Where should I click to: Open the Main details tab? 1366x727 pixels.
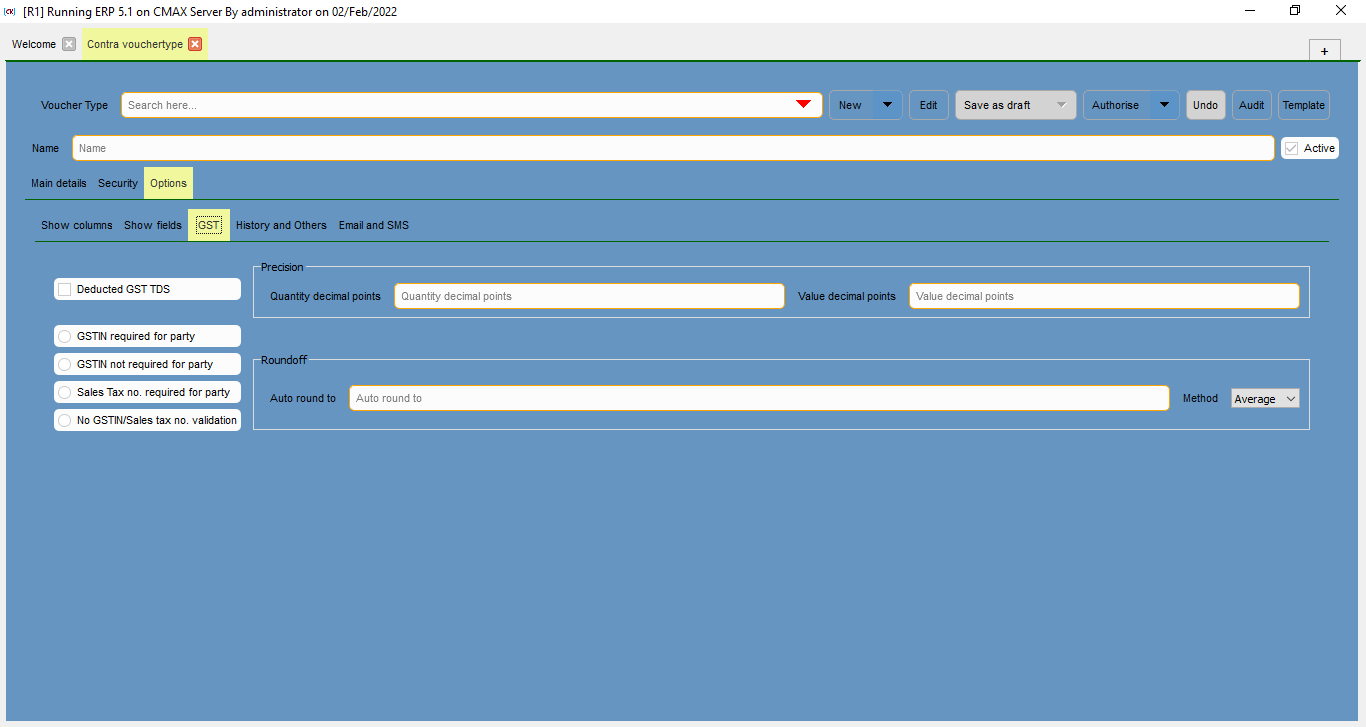click(x=59, y=183)
